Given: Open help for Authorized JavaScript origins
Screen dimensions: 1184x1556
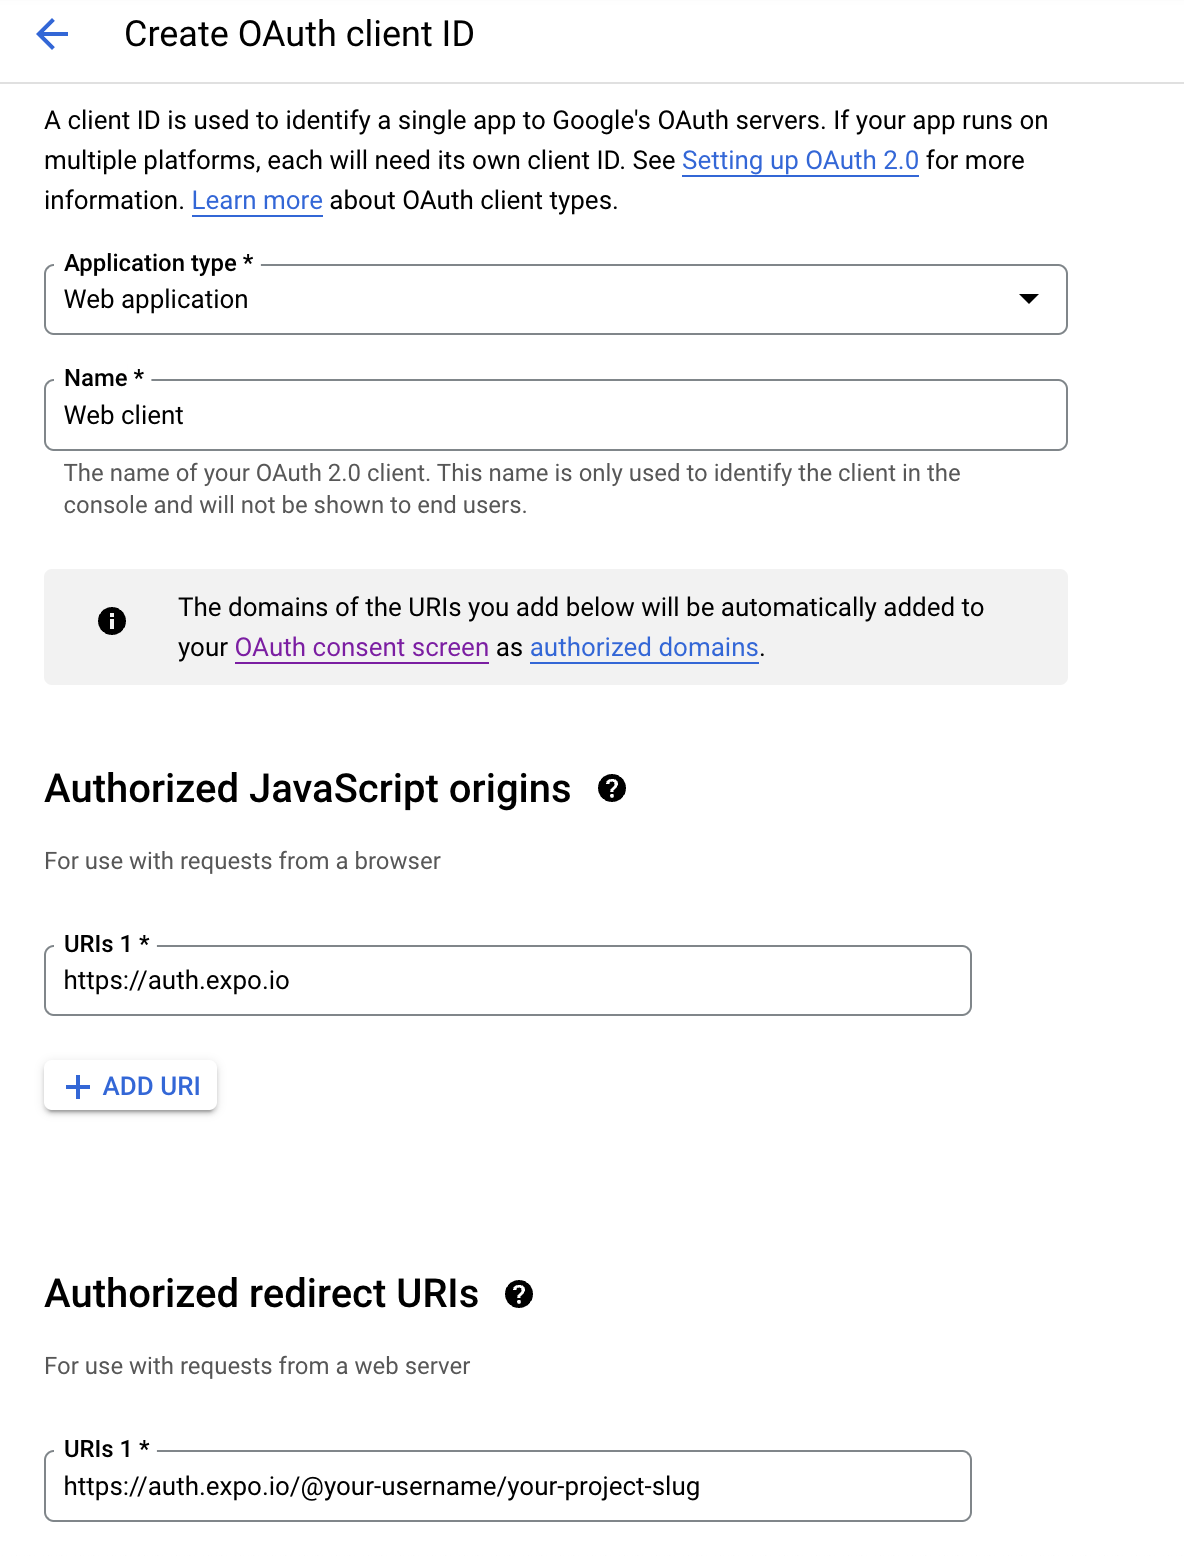Looking at the screenshot, I should coord(613,790).
